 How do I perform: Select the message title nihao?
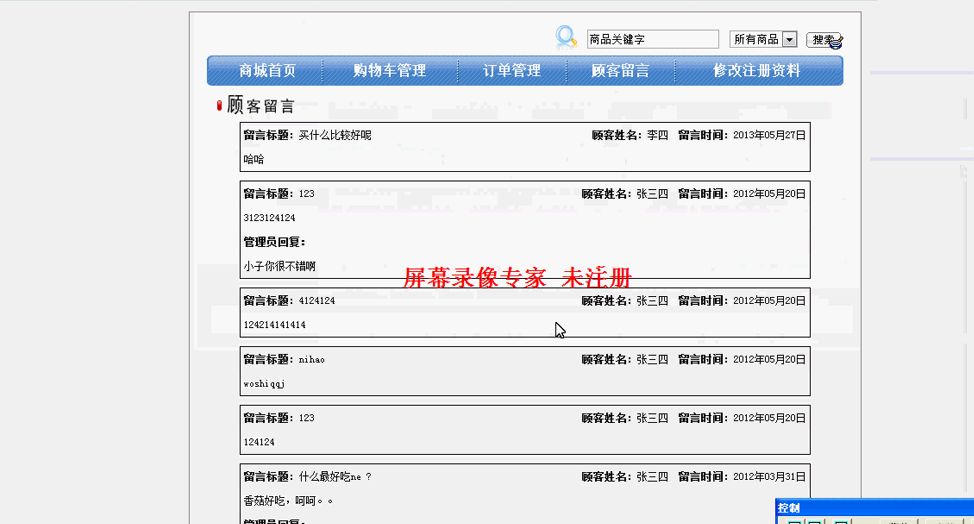(312, 360)
